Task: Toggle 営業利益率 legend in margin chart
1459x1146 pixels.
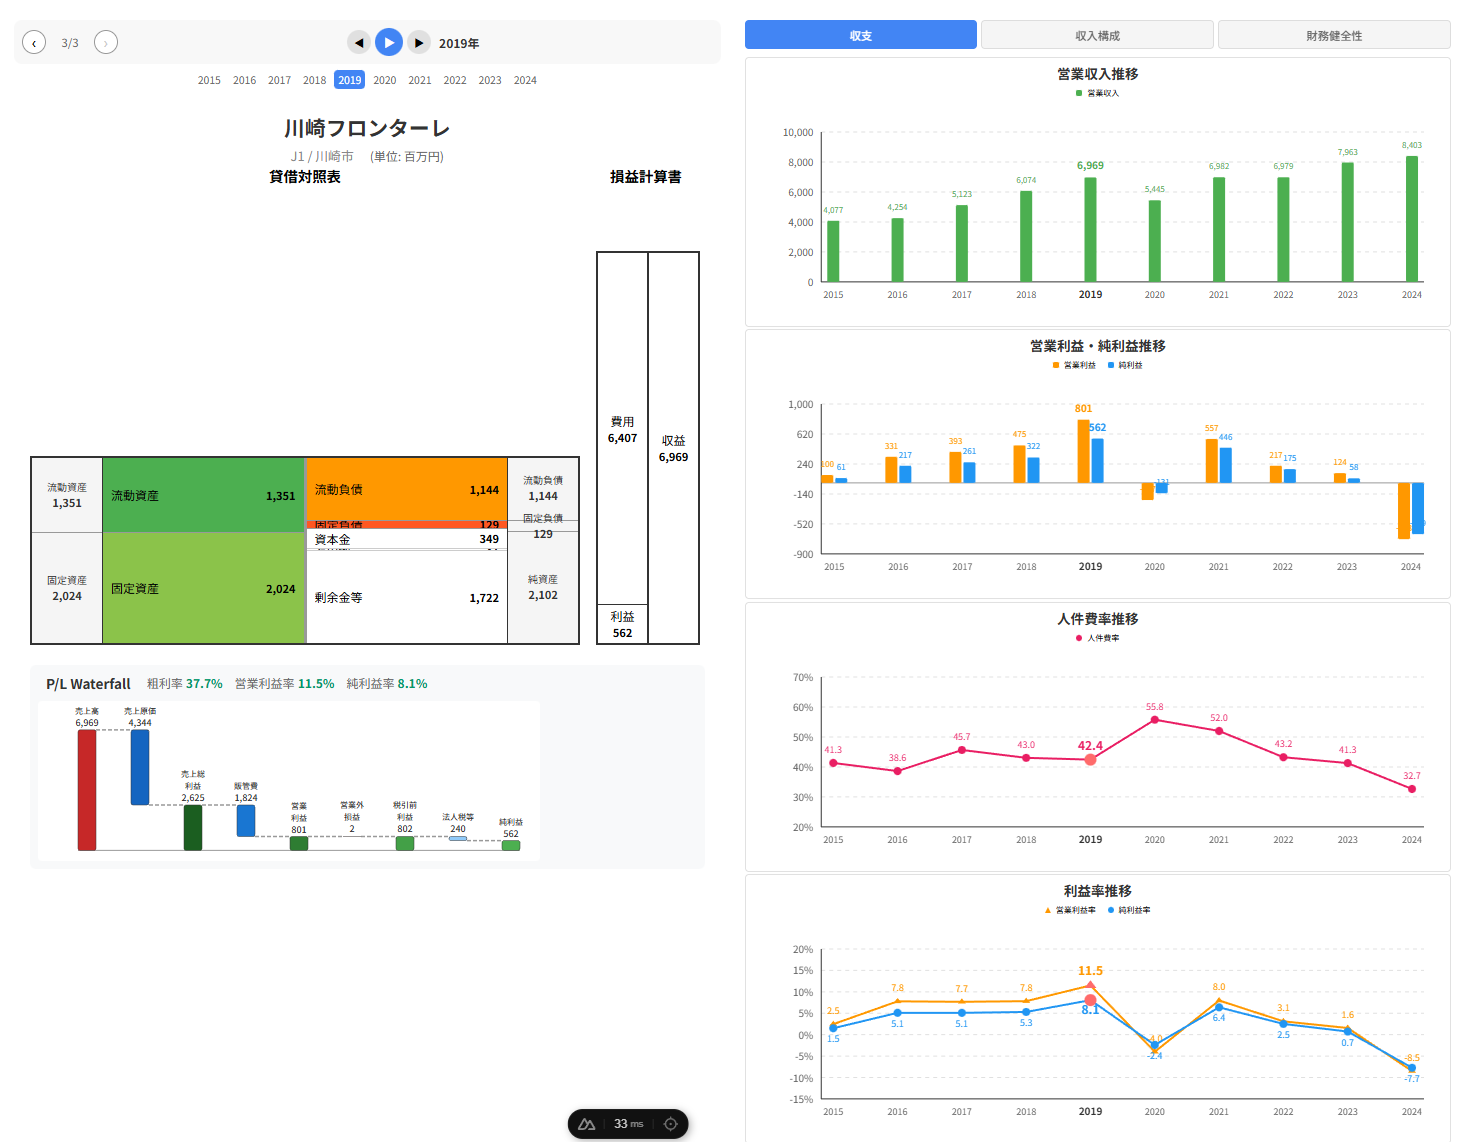Action: point(1070,910)
